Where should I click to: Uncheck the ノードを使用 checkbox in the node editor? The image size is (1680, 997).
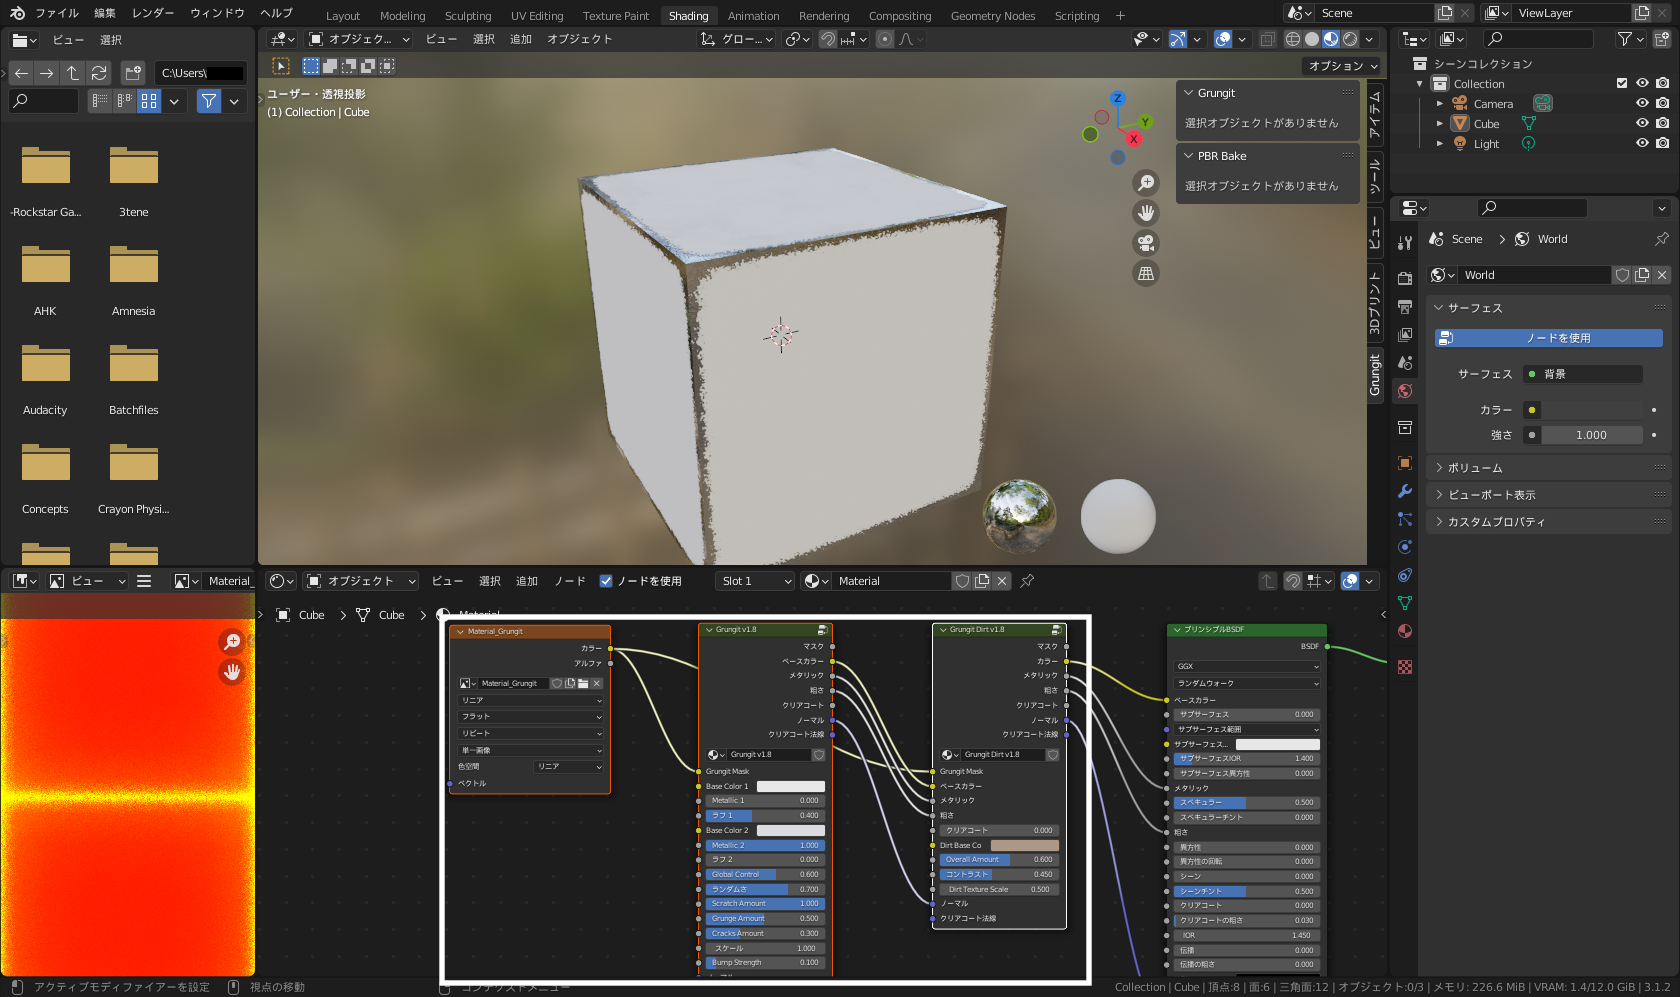pos(606,581)
